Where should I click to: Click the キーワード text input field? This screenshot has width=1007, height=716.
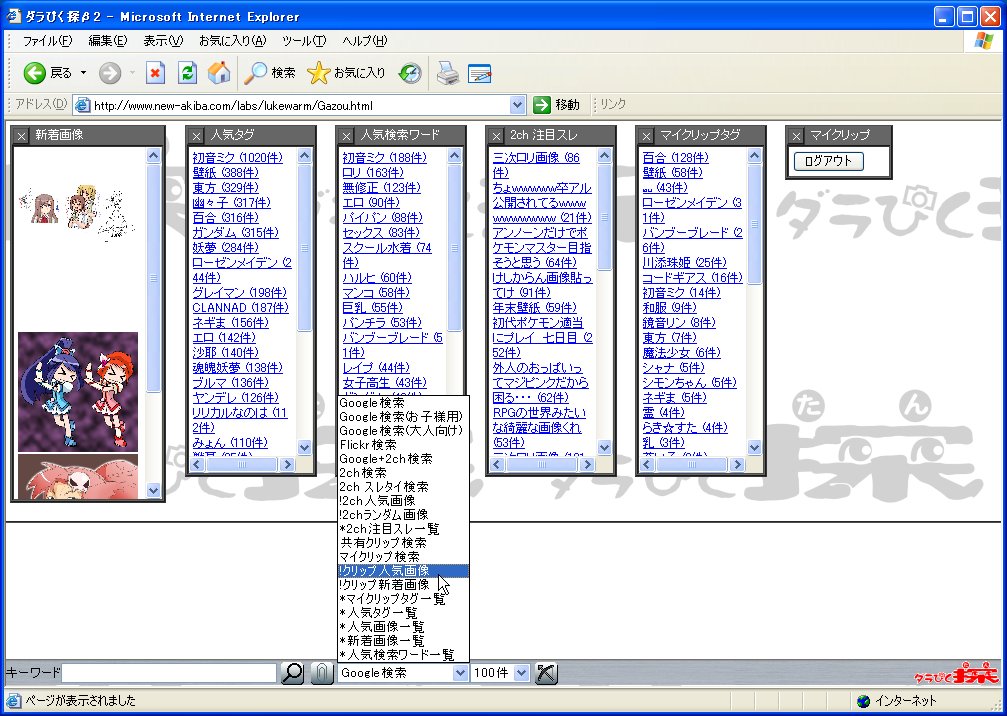coord(169,673)
